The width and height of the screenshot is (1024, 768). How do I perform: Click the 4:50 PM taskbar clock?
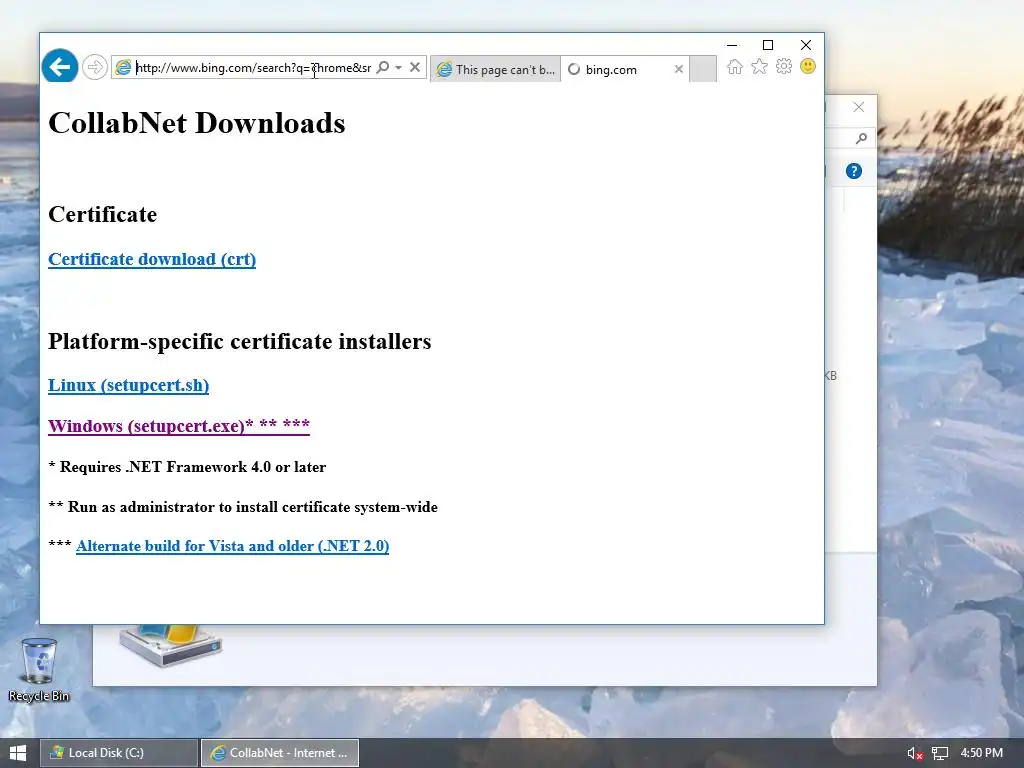(982, 753)
